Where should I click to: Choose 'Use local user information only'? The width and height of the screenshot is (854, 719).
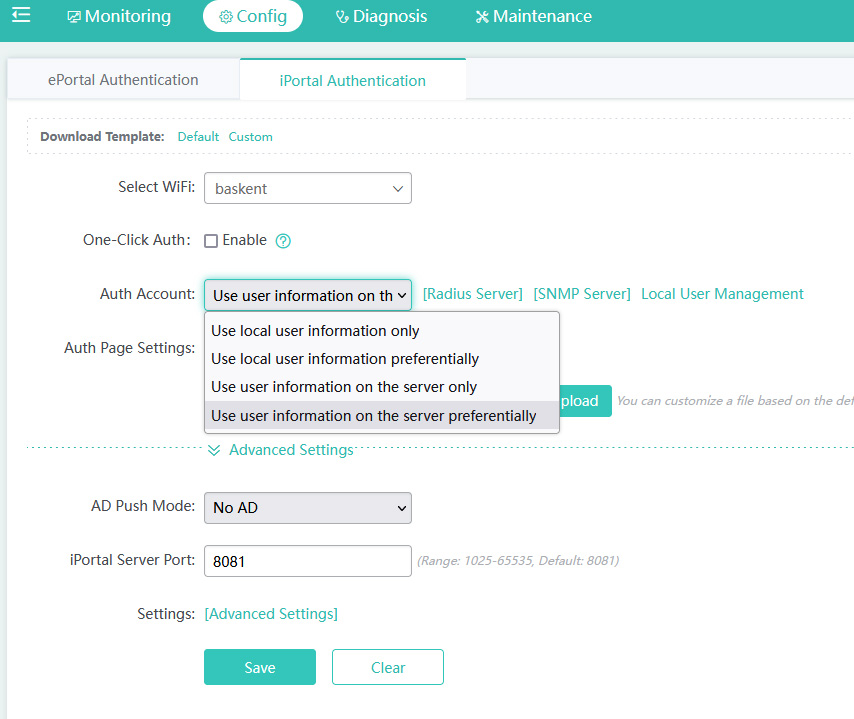coord(315,331)
